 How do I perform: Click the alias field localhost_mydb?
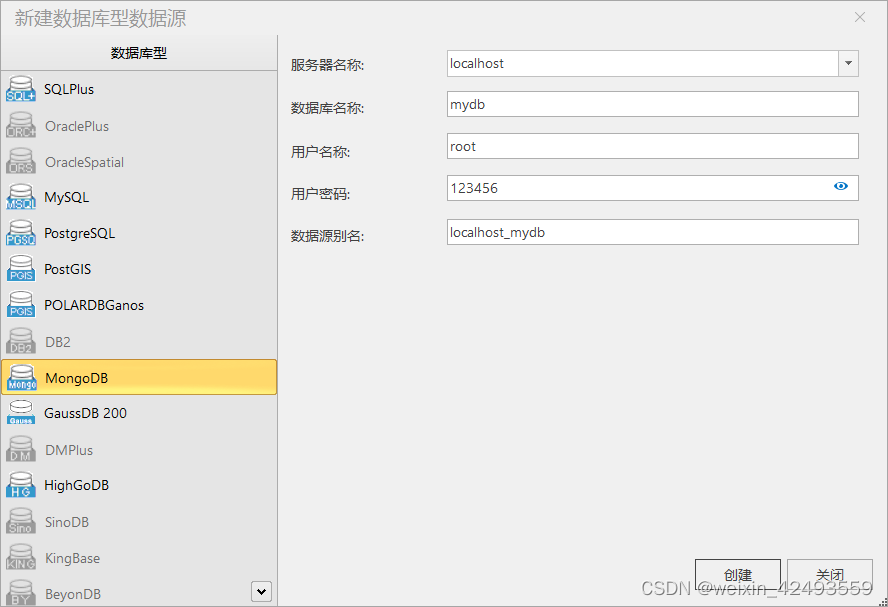(652, 232)
